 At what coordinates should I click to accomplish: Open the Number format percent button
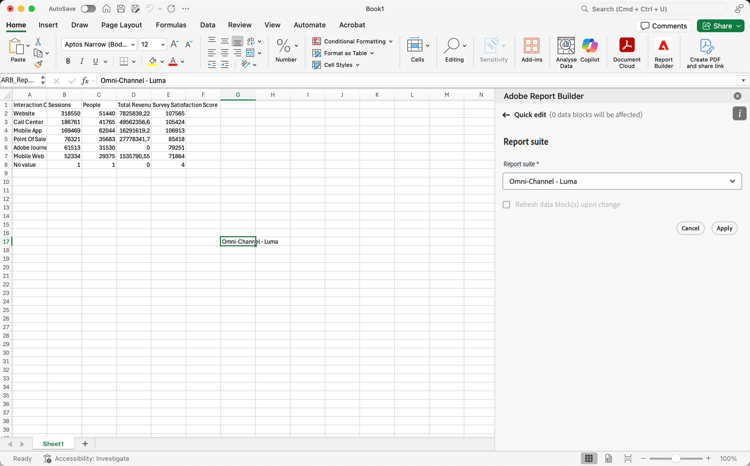point(286,50)
